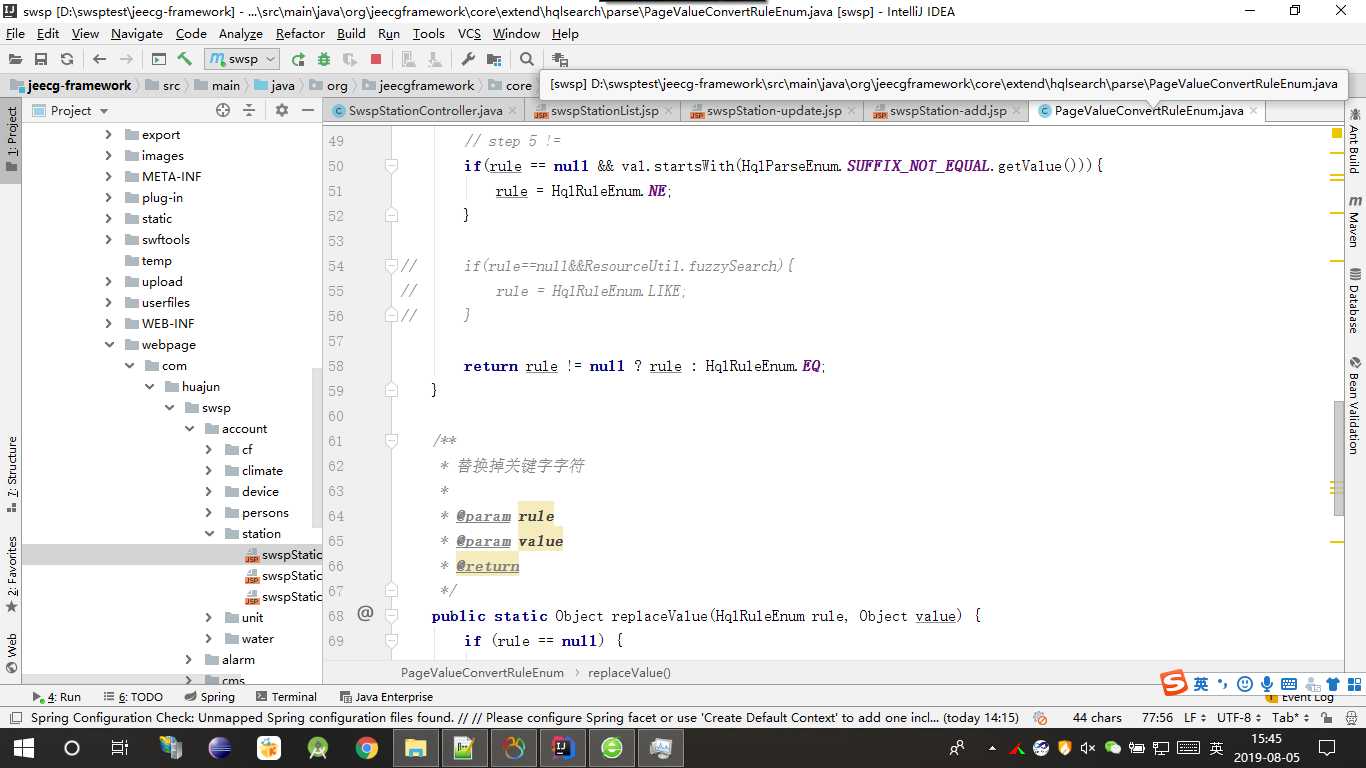Open Project Structure toolbar icon
The image size is (1366, 768).
(494, 59)
